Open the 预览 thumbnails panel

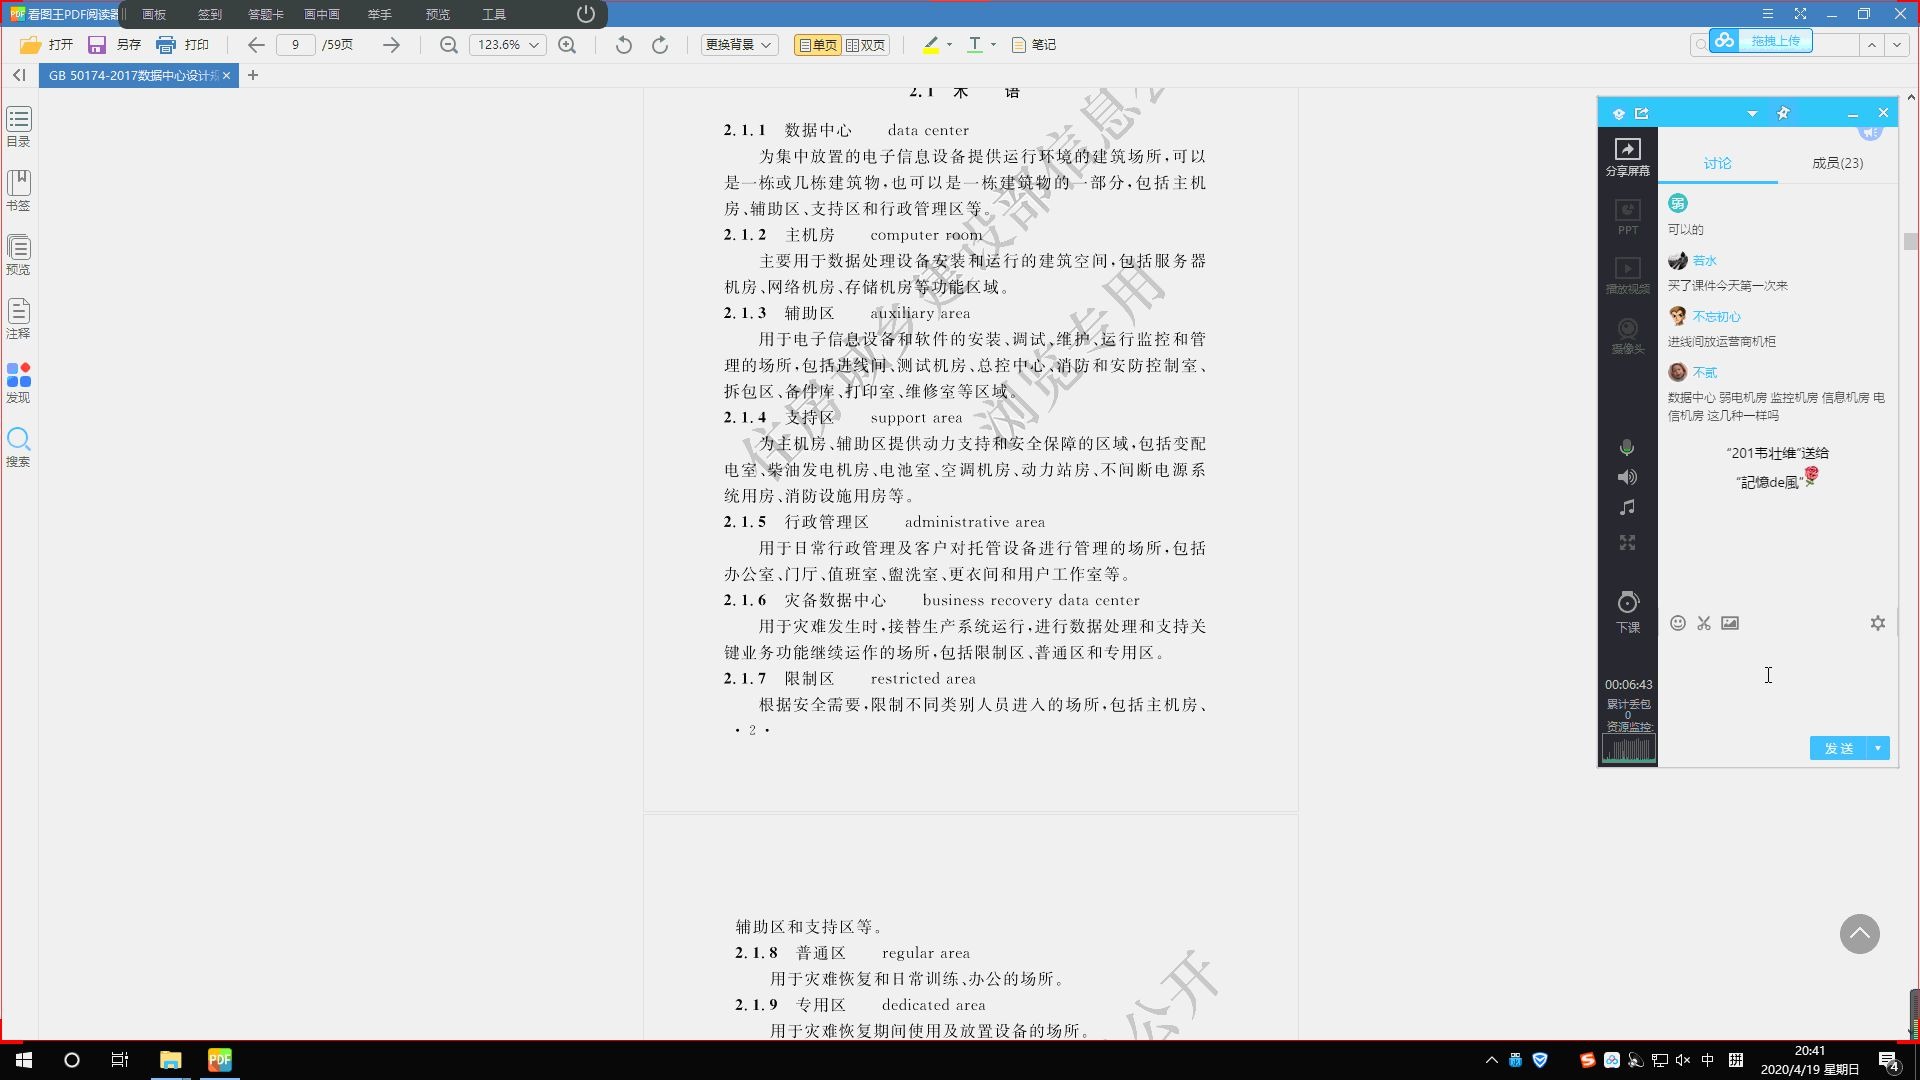point(19,255)
